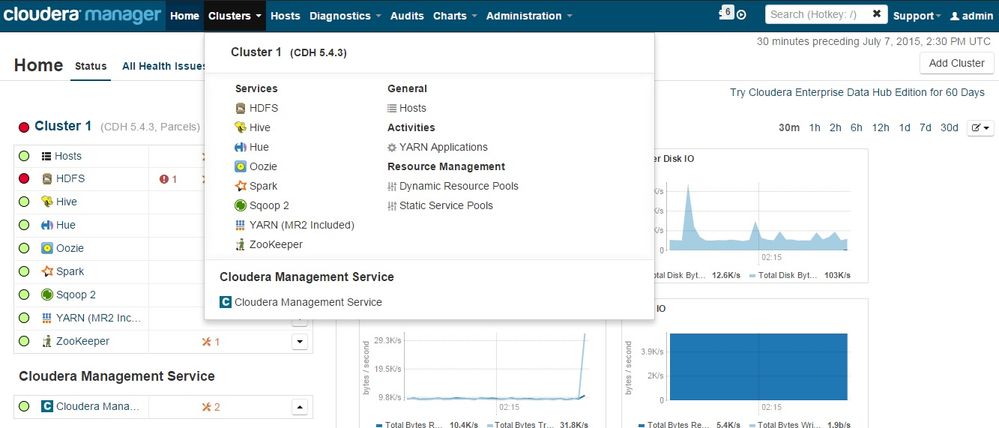Open Static Service Pools link
The width and height of the screenshot is (999, 428).
point(446,206)
